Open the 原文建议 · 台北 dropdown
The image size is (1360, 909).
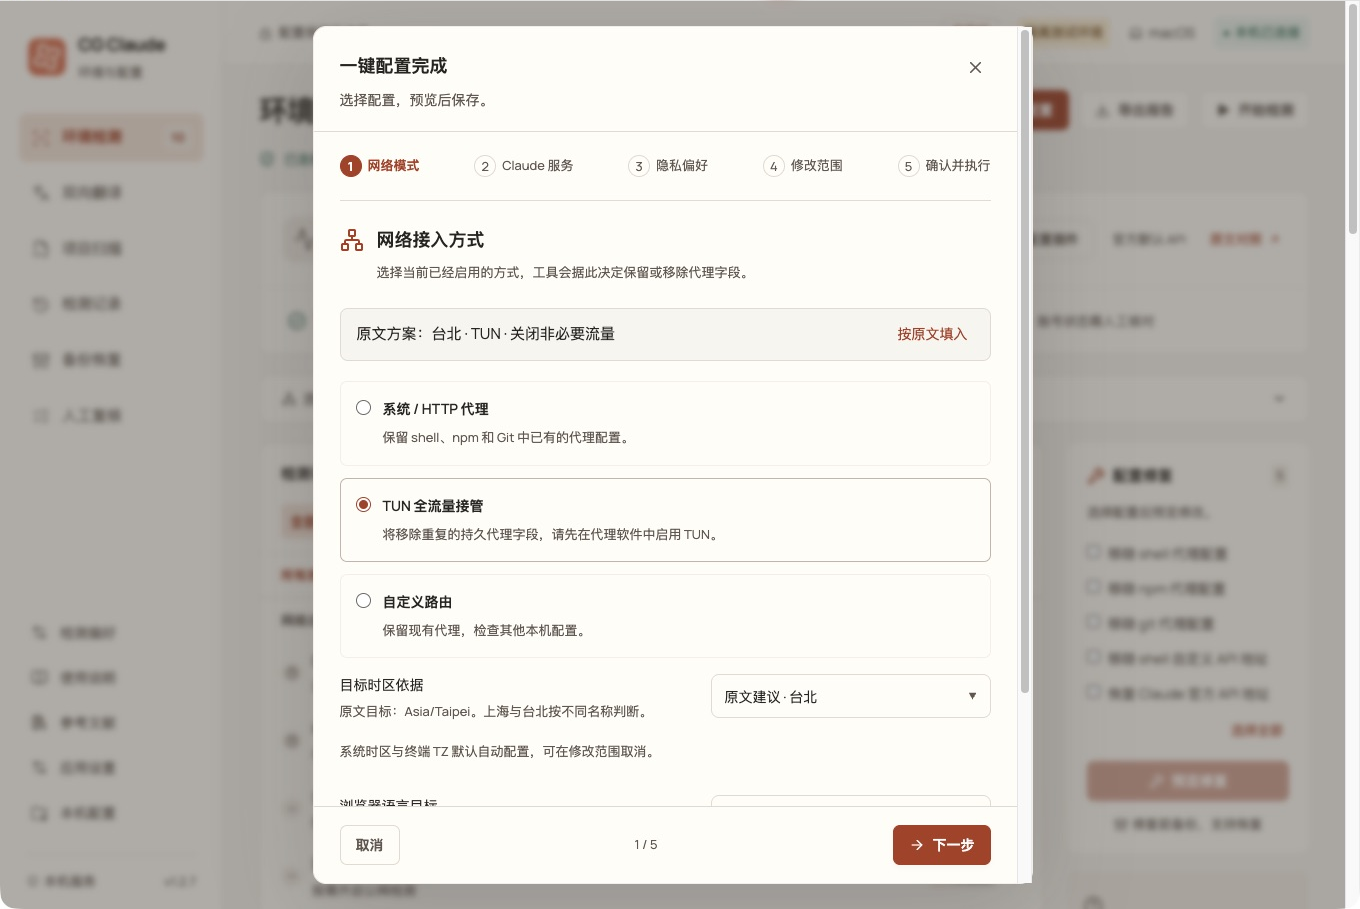click(851, 696)
